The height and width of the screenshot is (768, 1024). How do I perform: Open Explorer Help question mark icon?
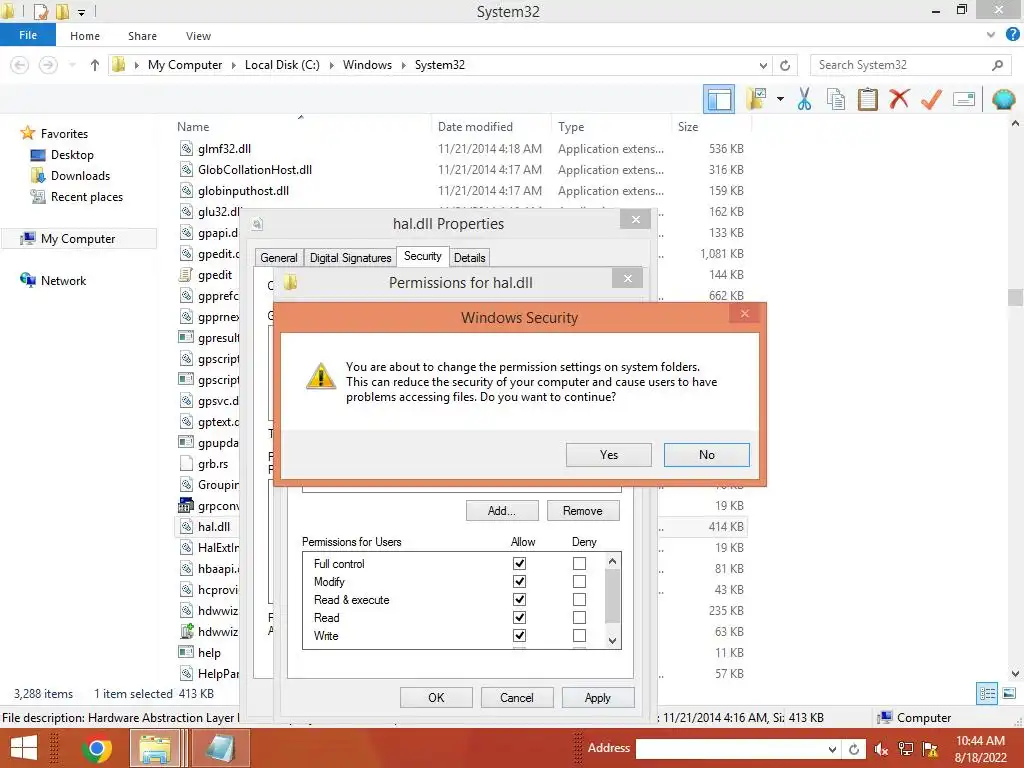point(1013,35)
